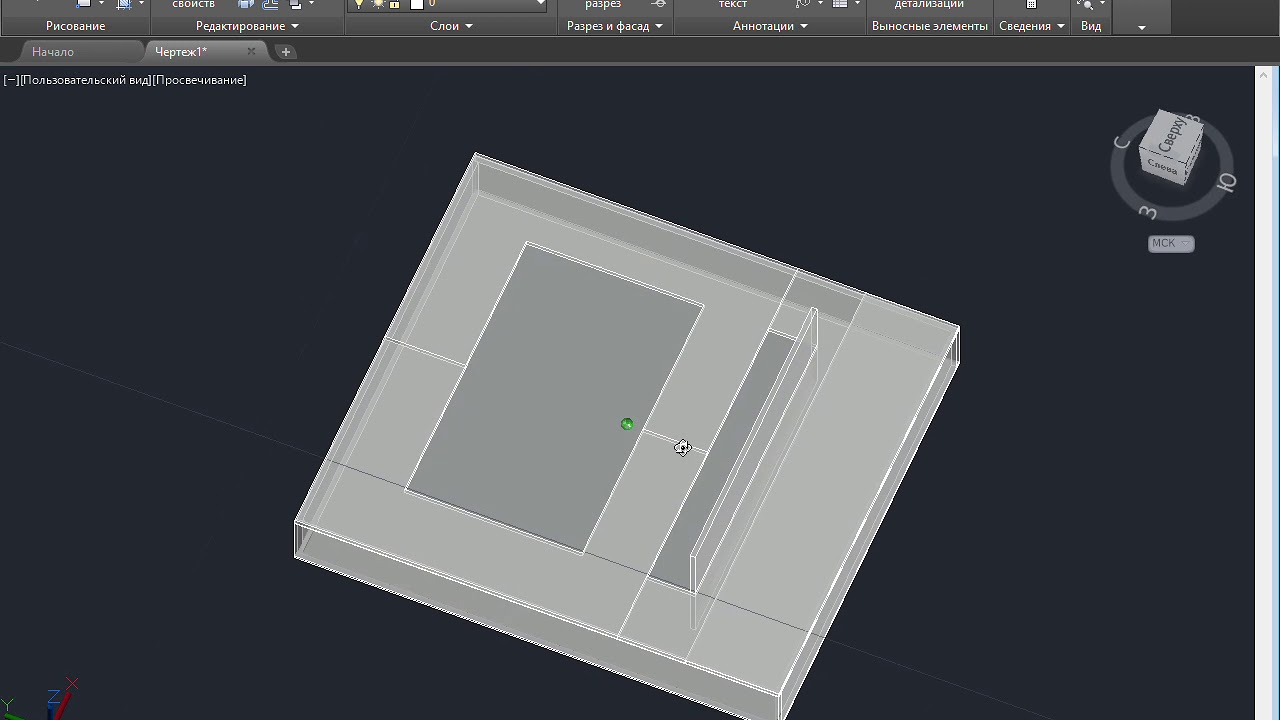Screen dimensions: 1280x720
Task: Expand the Слои panel dropdown
Action: pos(469,26)
